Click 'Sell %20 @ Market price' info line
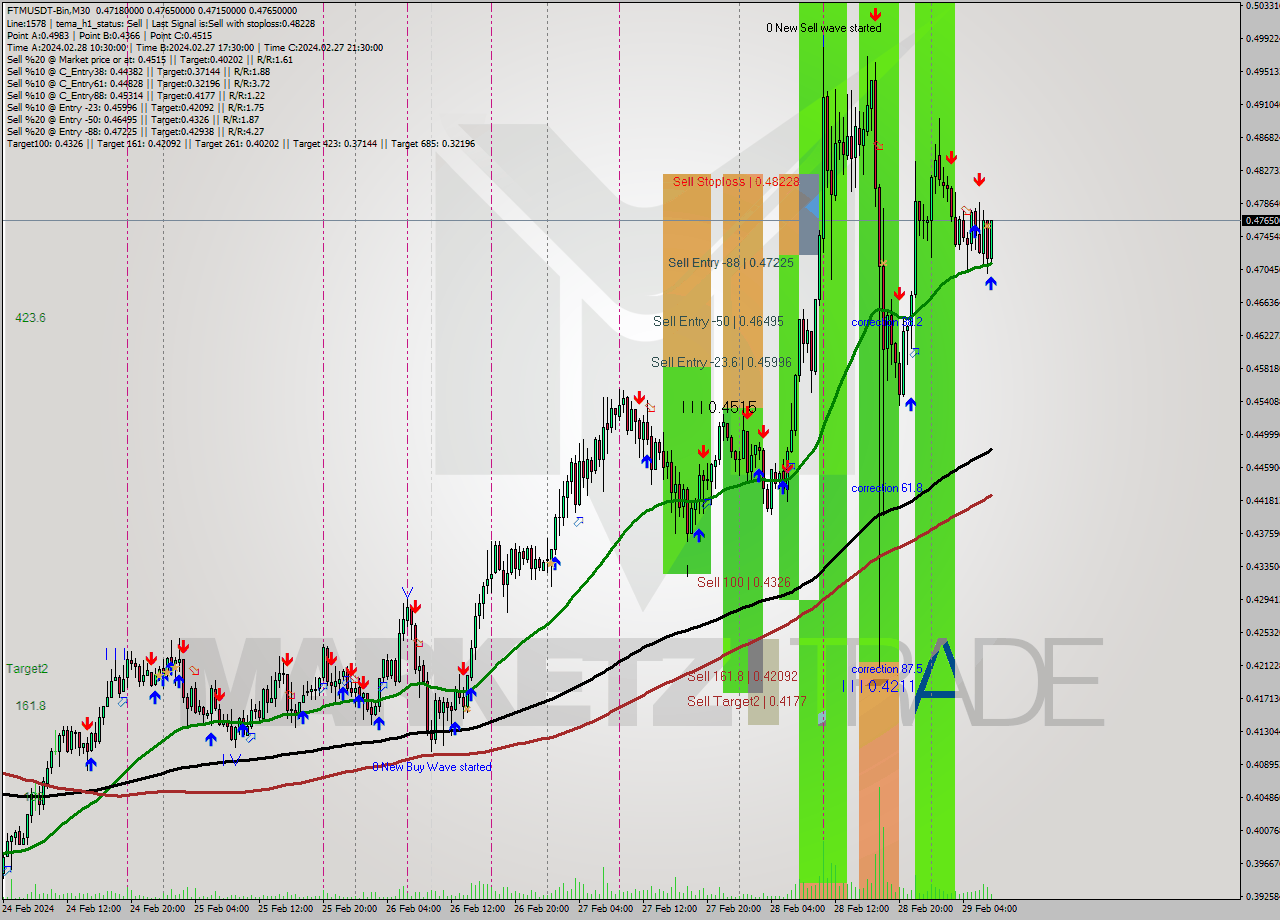Image resolution: width=1280 pixels, height=920 pixels. [149, 59]
